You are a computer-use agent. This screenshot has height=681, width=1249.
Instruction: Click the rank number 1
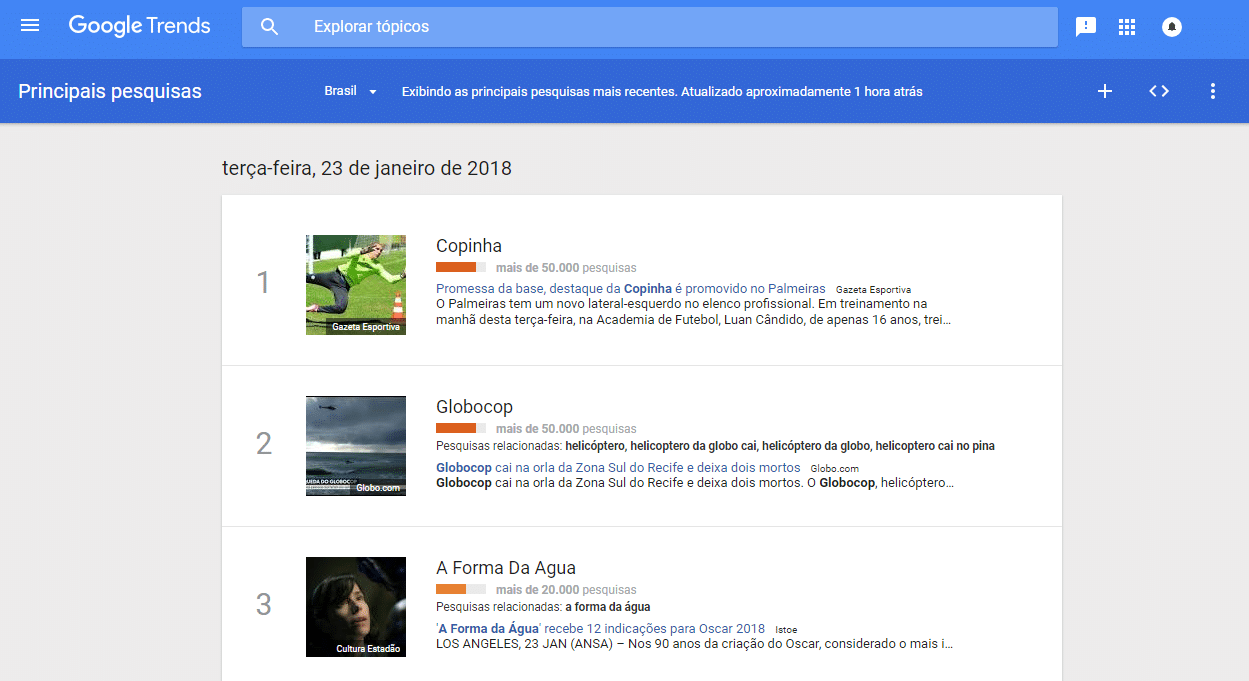point(264,283)
